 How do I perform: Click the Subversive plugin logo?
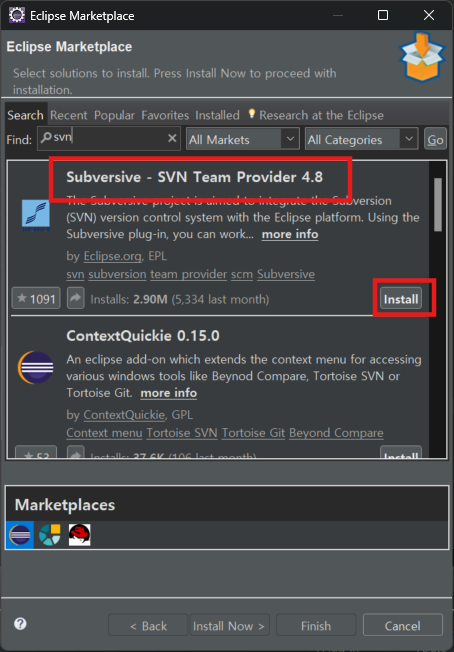[36, 215]
